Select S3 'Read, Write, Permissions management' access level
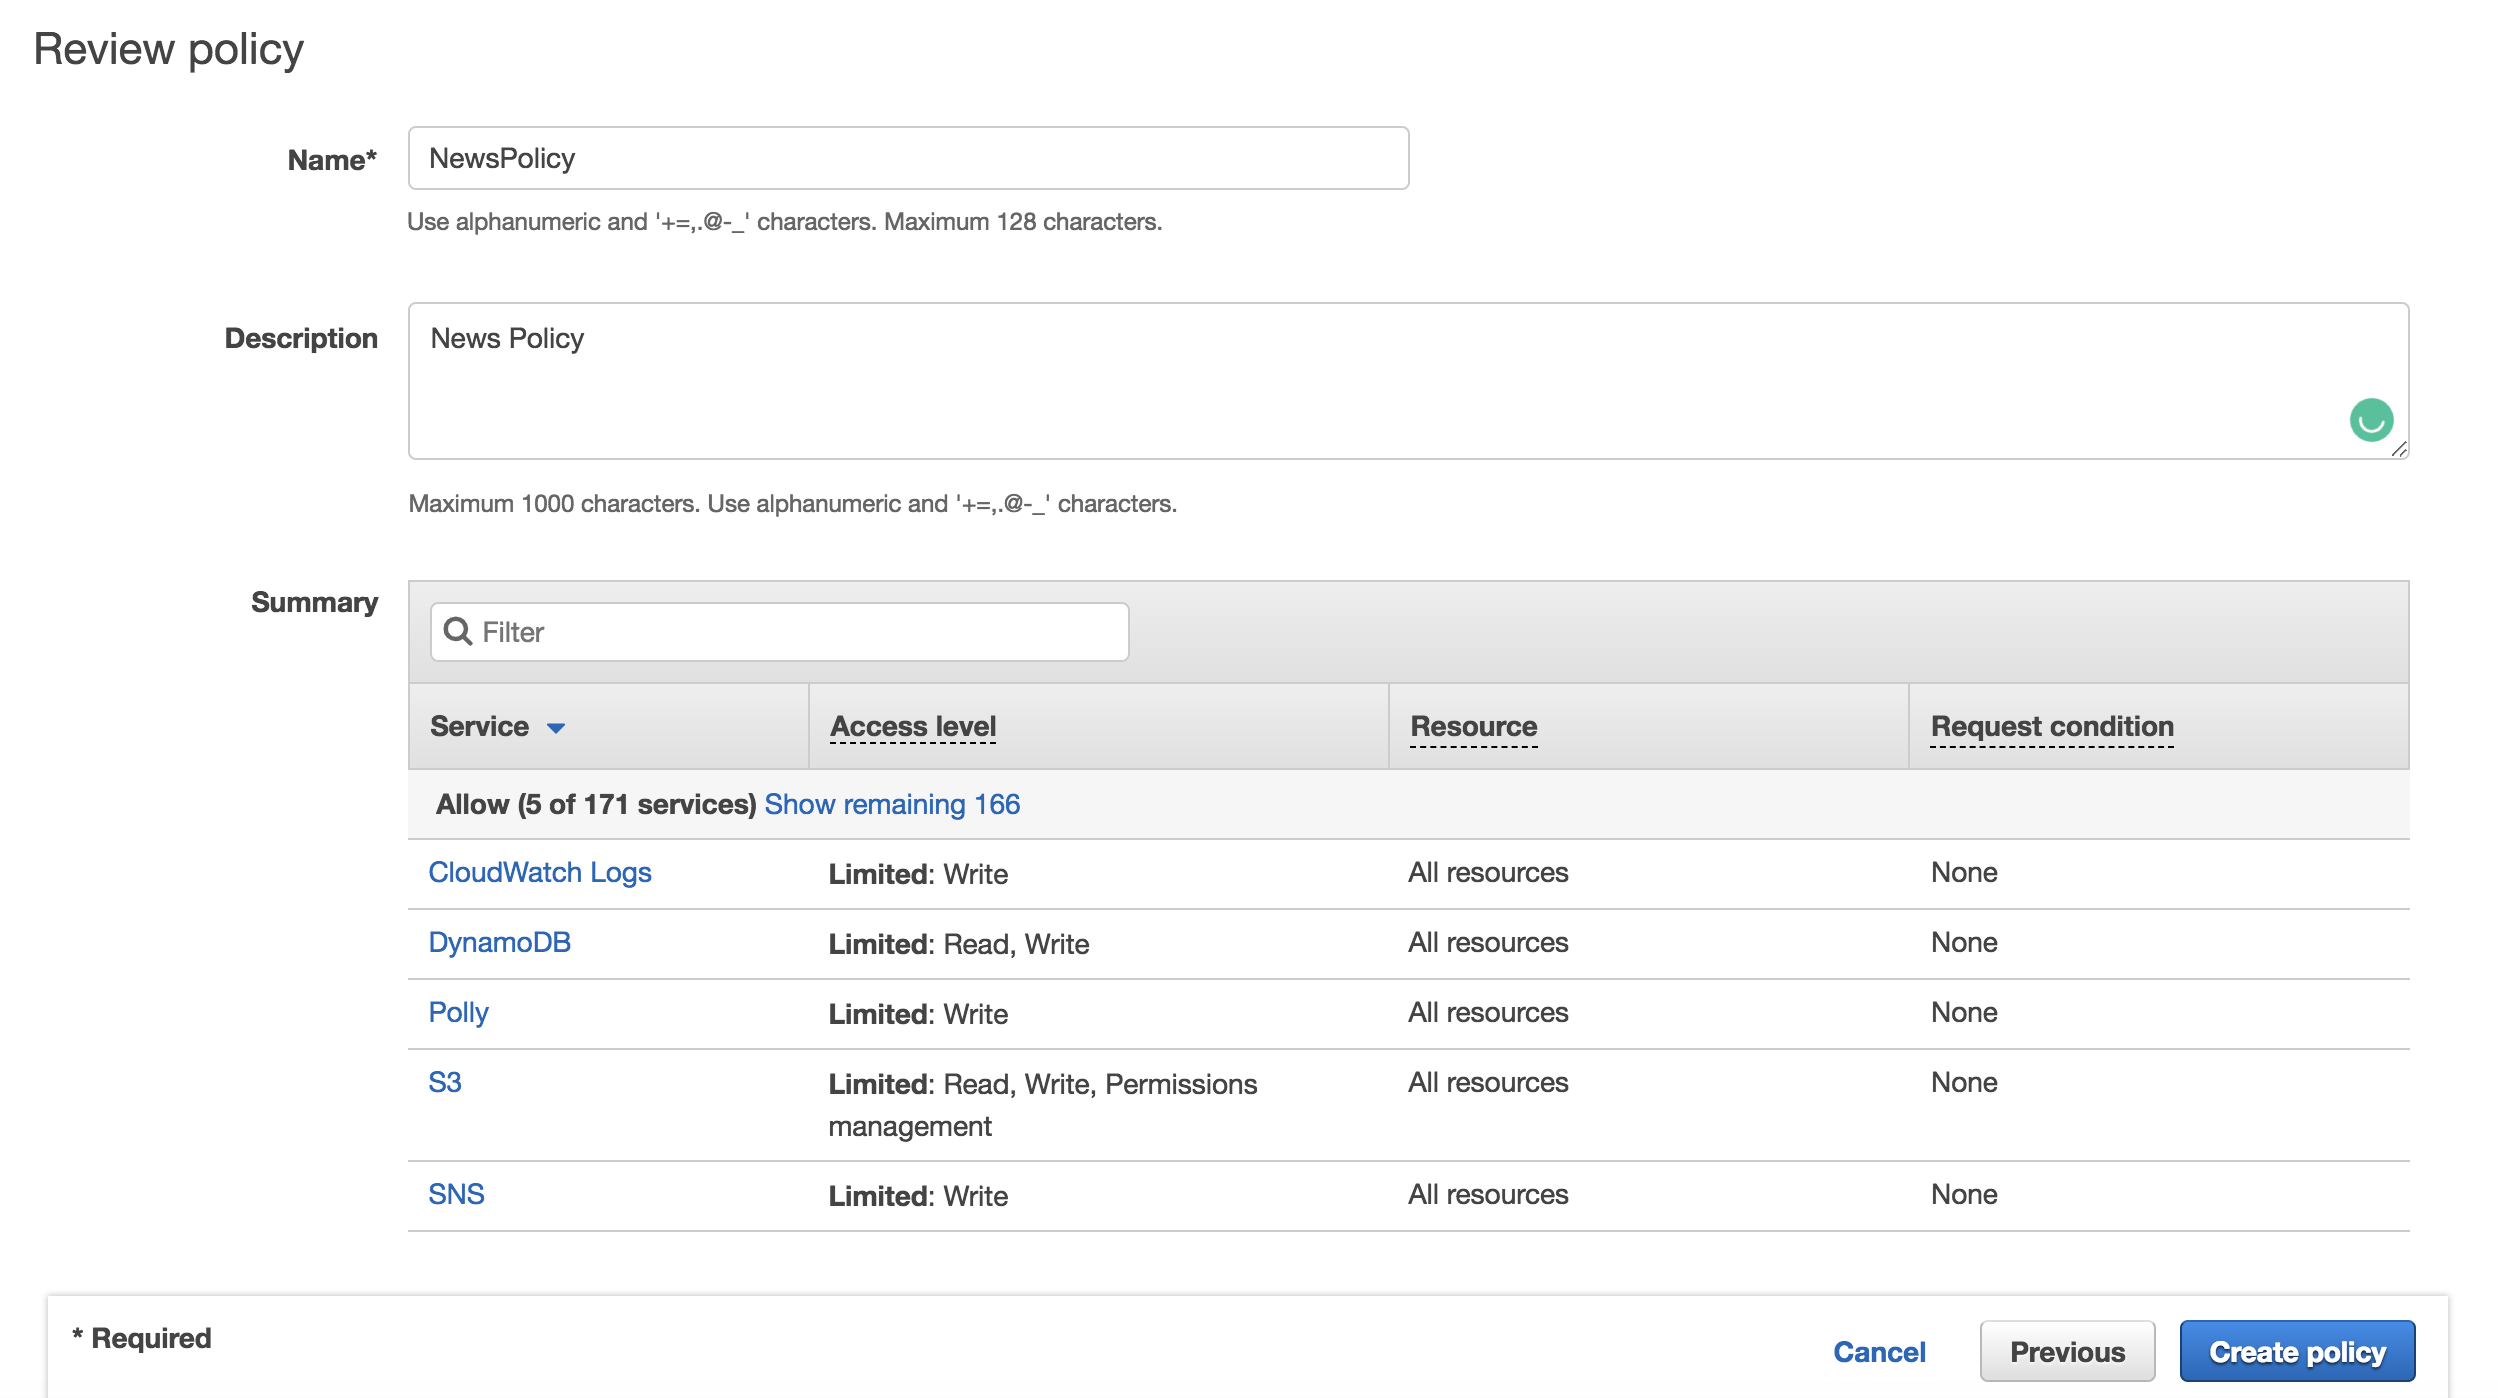This screenshot has width=2498, height=1398. (1043, 1105)
